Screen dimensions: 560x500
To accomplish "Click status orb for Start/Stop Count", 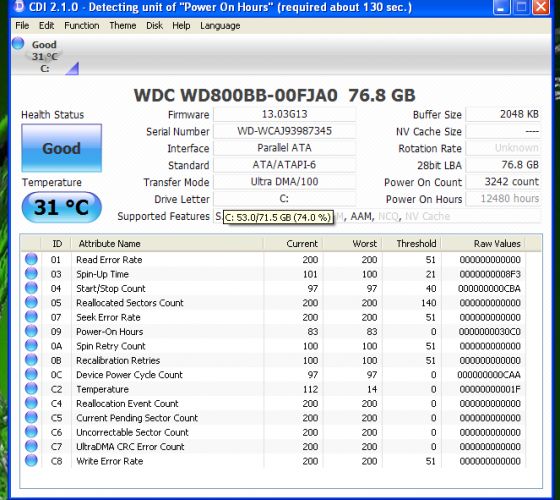I will 31,288.
